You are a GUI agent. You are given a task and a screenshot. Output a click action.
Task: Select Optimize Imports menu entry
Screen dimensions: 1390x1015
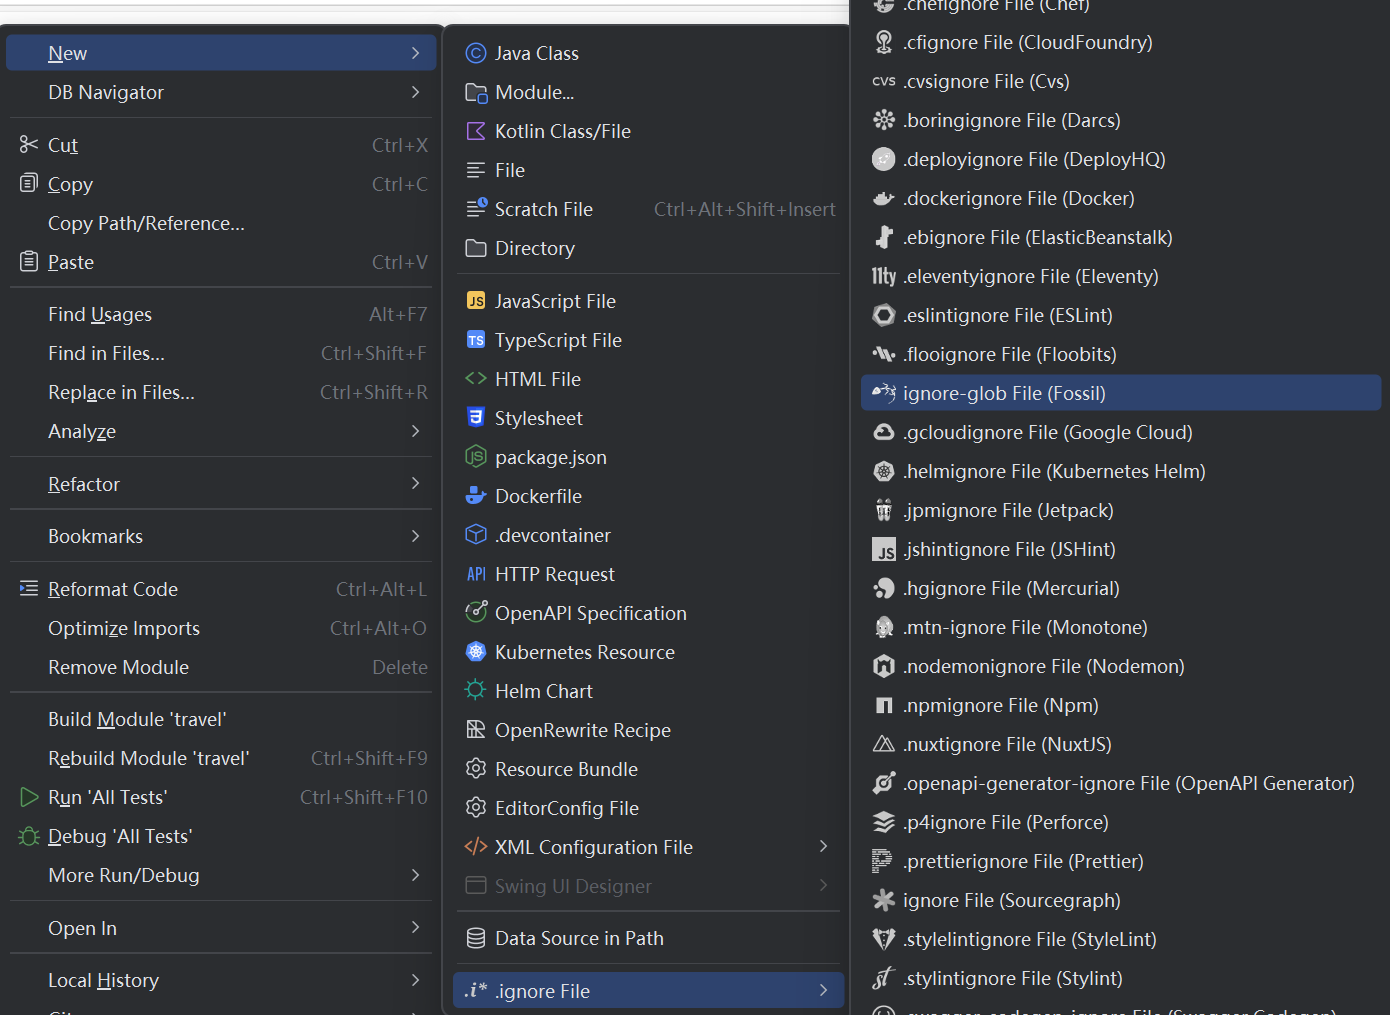pyautogui.click(x=222, y=628)
